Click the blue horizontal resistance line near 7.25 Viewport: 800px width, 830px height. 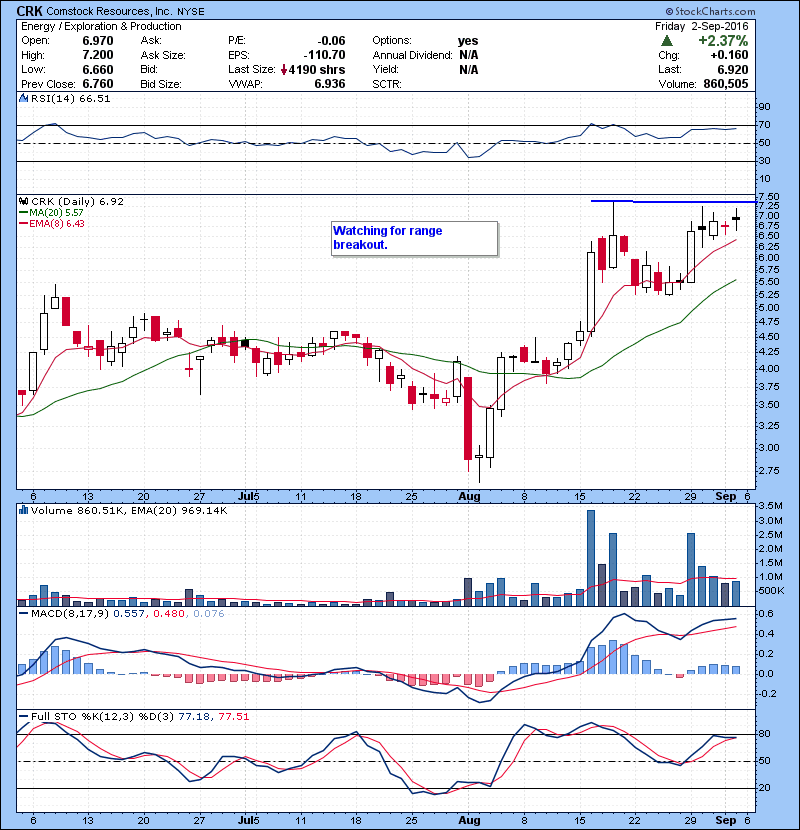click(673, 202)
